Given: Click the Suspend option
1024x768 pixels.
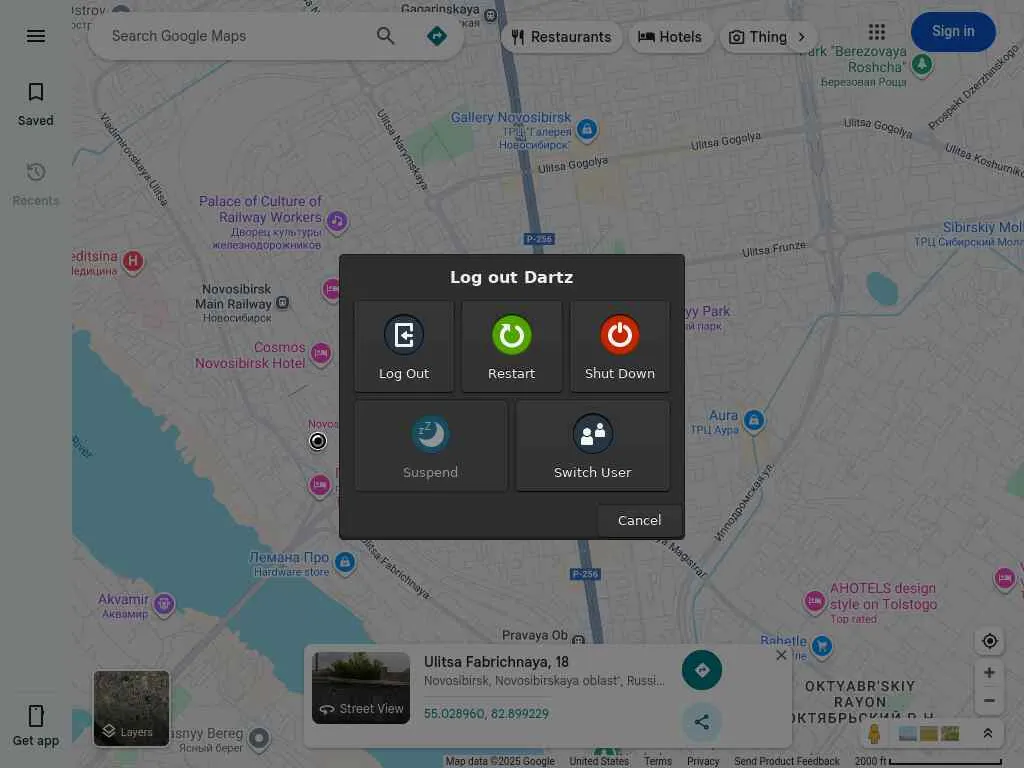Looking at the screenshot, I should 430,446.
